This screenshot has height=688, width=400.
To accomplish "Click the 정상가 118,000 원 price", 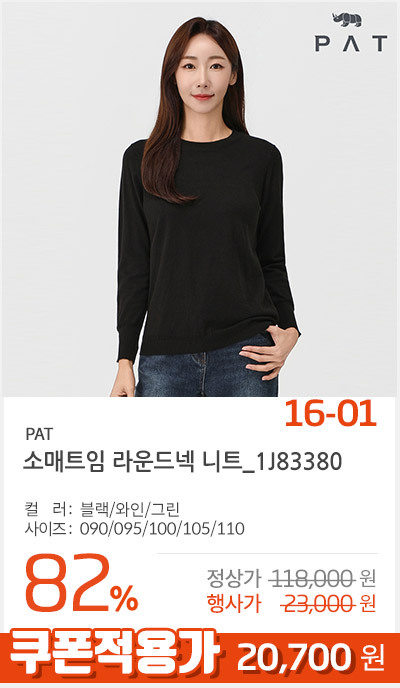I will click(x=291, y=579).
